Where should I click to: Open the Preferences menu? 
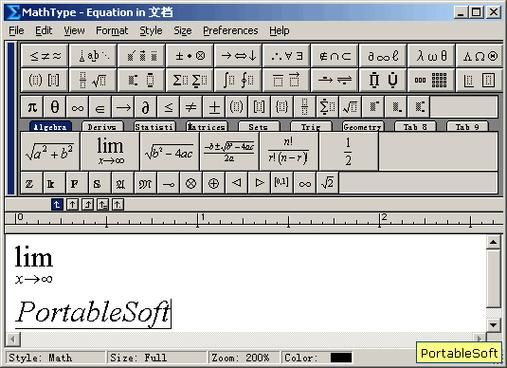[x=230, y=31]
